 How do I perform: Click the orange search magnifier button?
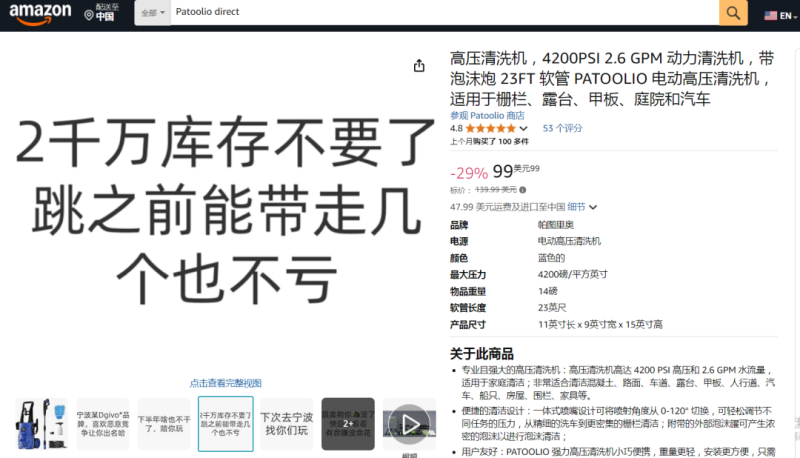coord(733,13)
